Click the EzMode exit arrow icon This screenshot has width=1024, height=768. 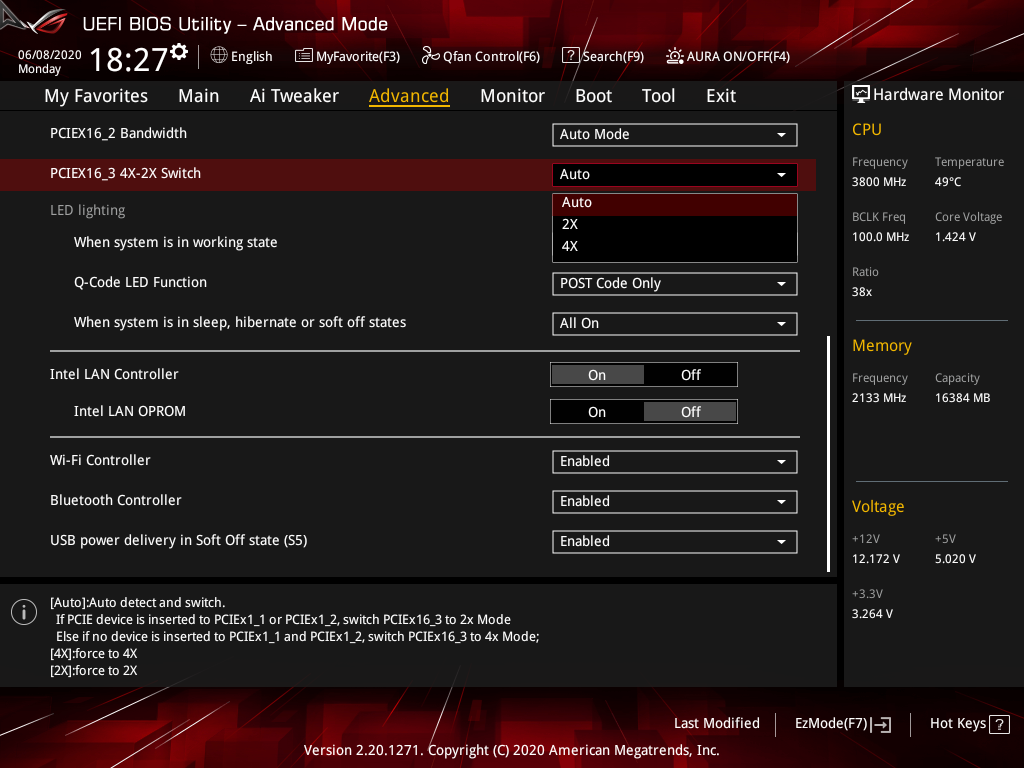[881, 724]
